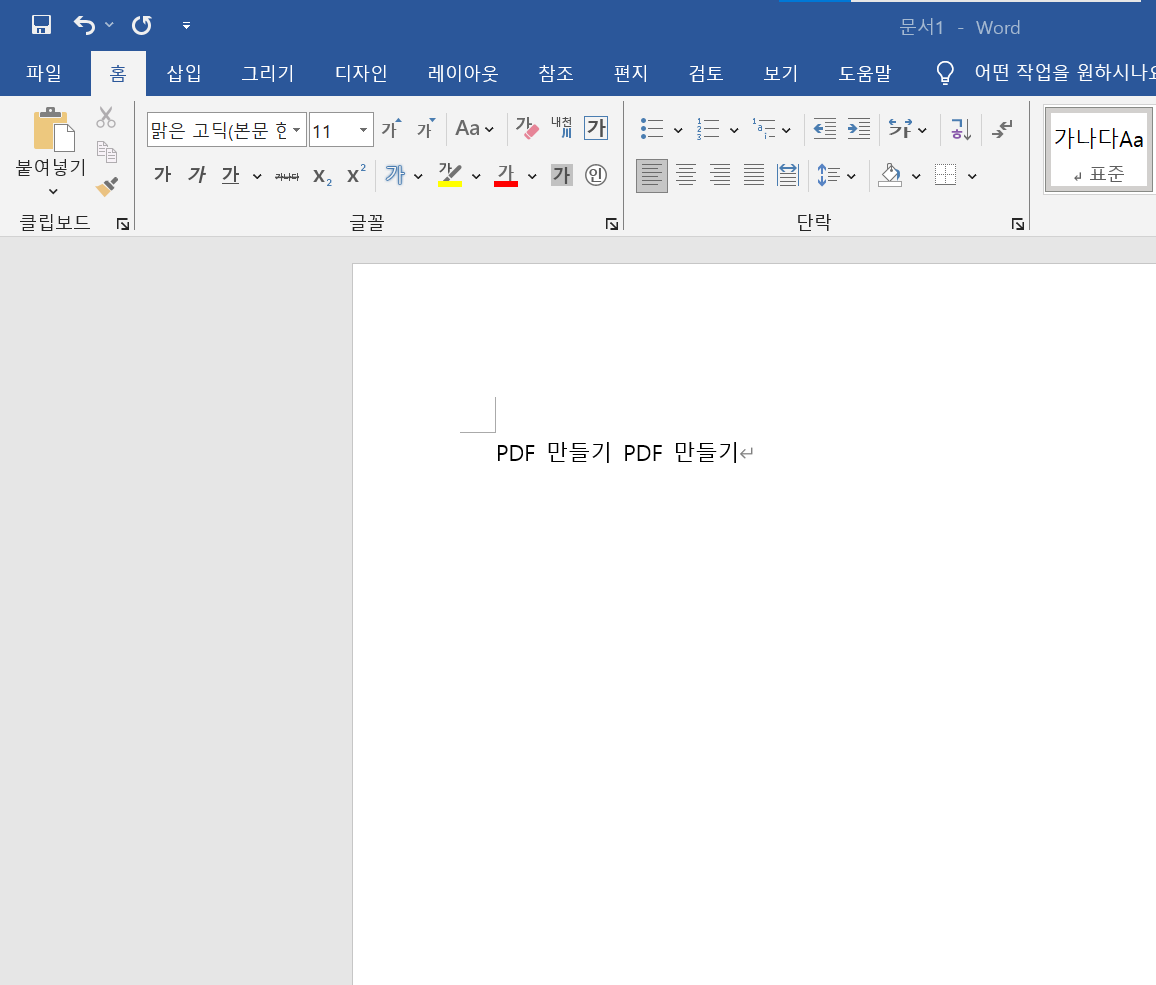Toggle italic formatting
Viewport: 1156px width, 985px height.
(x=196, y=174)
